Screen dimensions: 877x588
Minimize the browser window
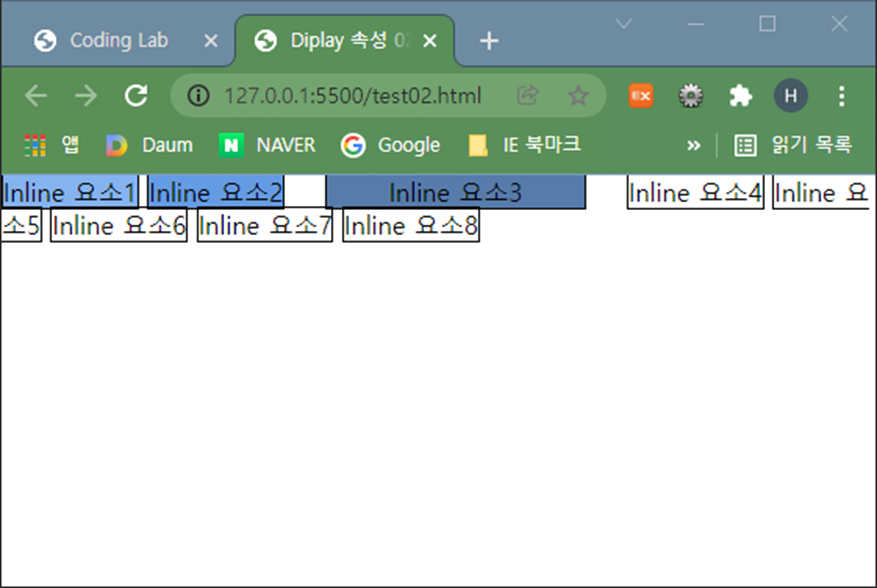[x=695, y=23]
